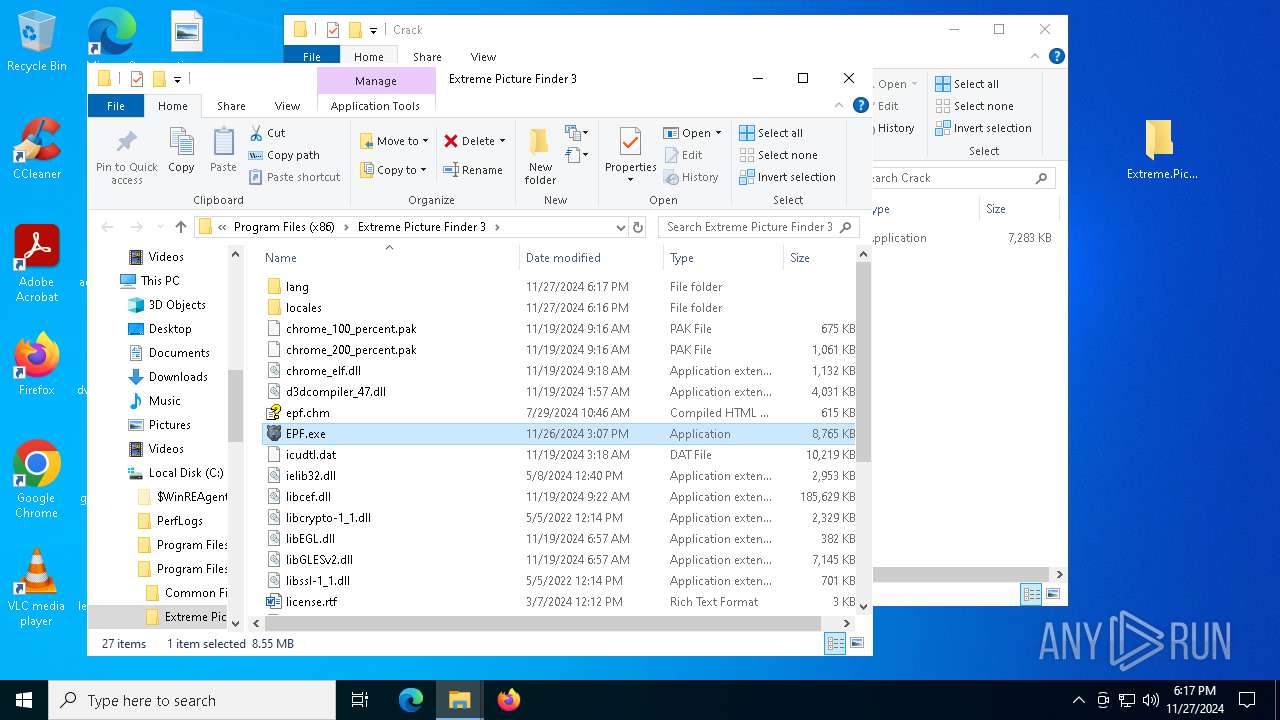1280x720 pixels.
Task: Open the Home tab in Crack window
Action: [368, 57]
